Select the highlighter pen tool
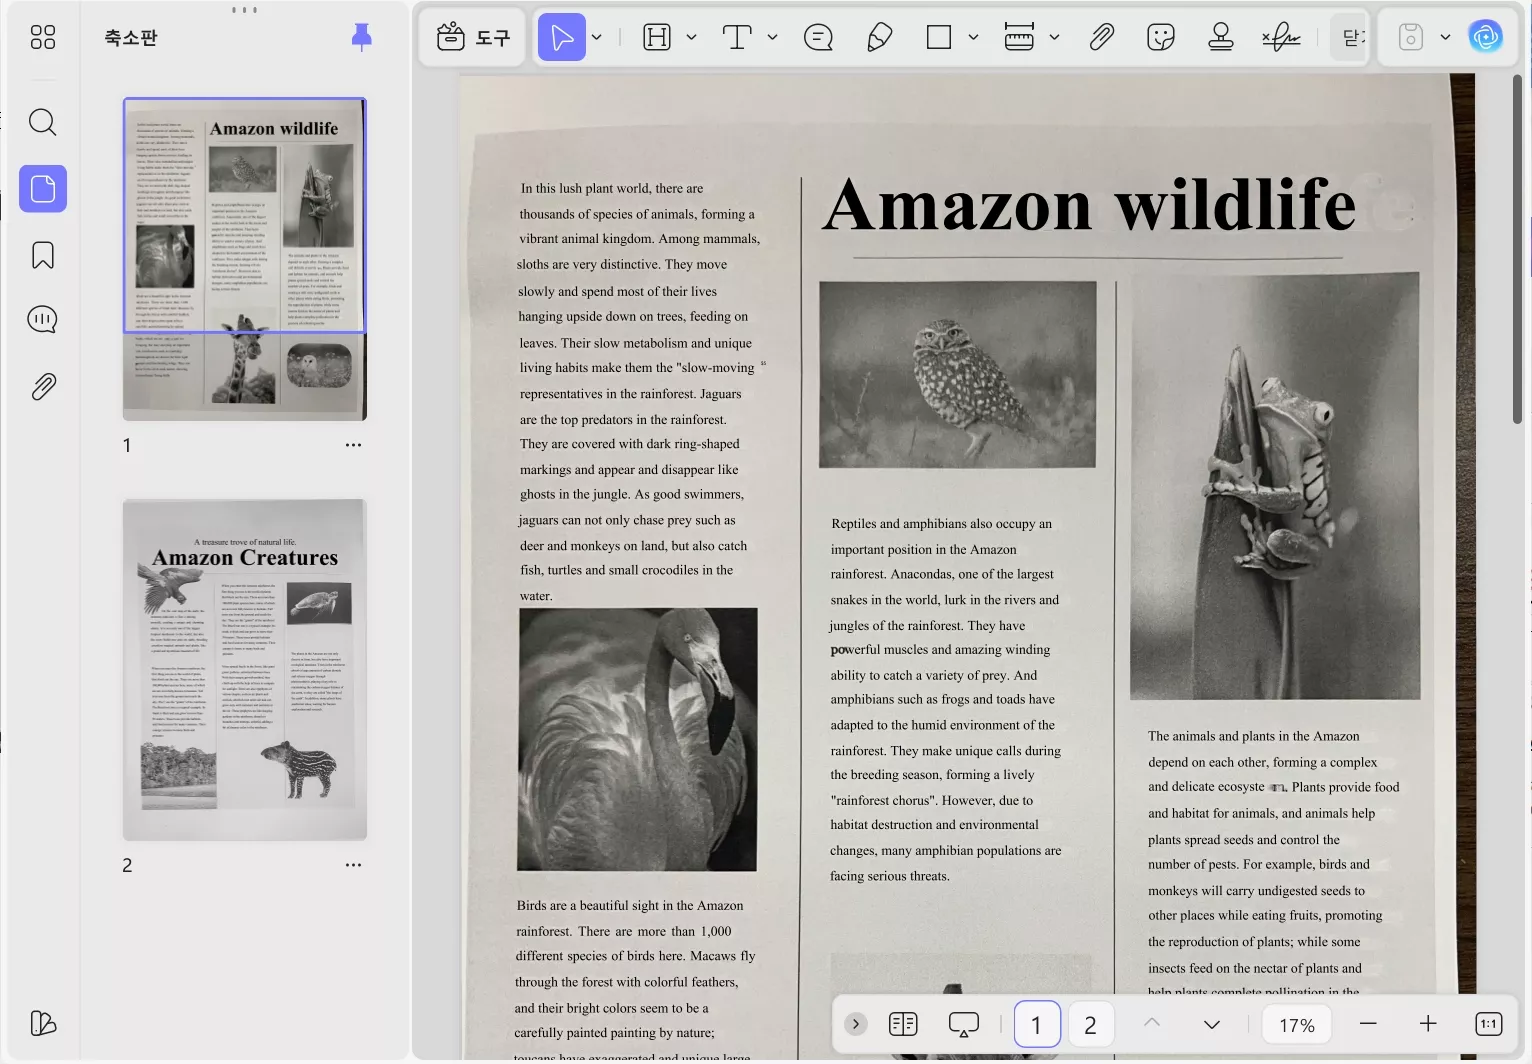This screenshot has height=1064, width=1532. (x=879, y=38)
